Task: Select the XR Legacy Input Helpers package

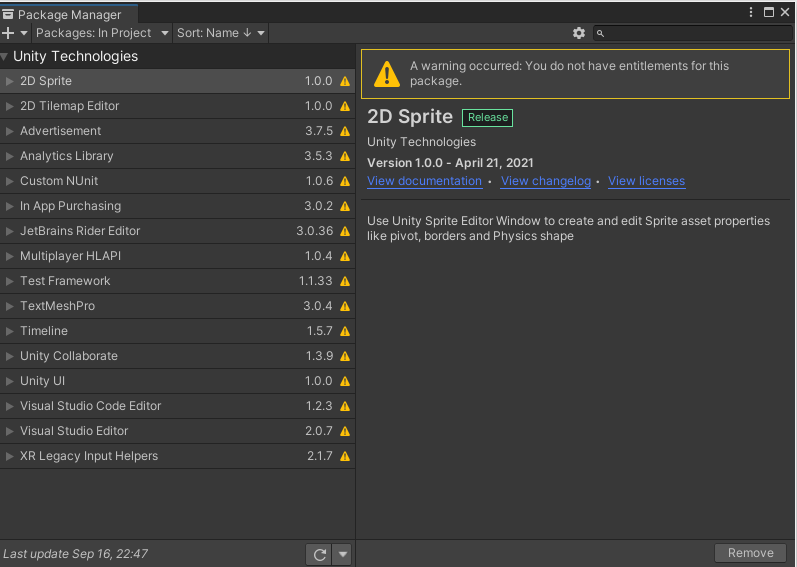Action: click(177, 456)
